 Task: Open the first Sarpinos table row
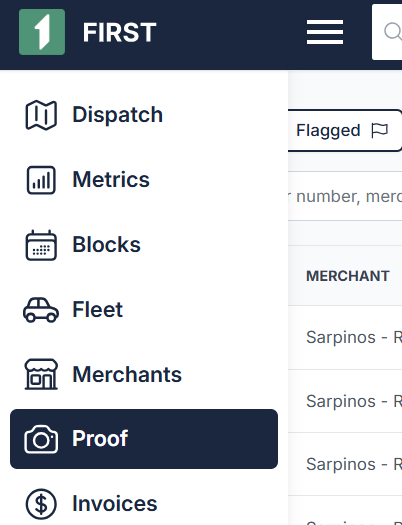pos(345,337)
